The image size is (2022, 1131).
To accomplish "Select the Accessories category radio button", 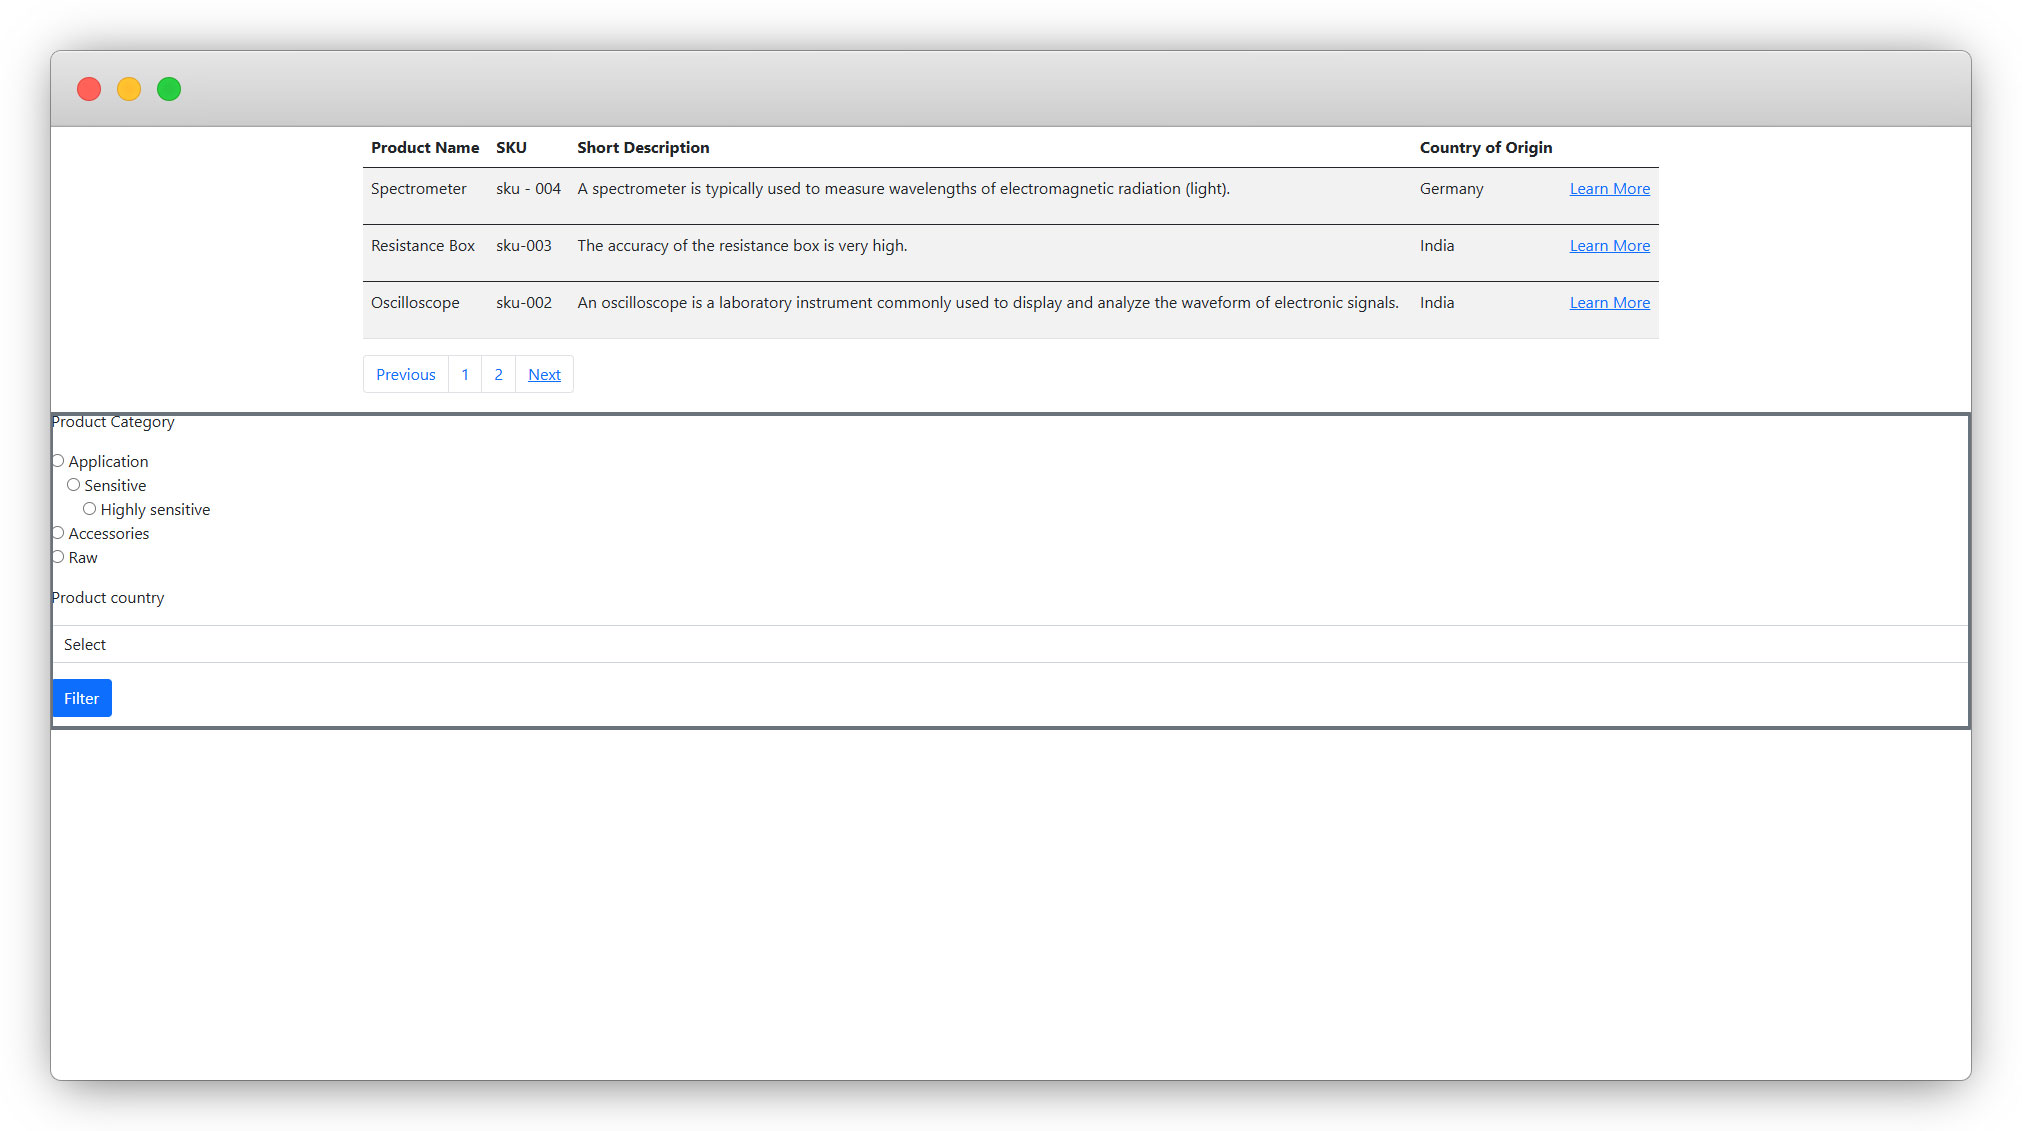I will [58, 533].
